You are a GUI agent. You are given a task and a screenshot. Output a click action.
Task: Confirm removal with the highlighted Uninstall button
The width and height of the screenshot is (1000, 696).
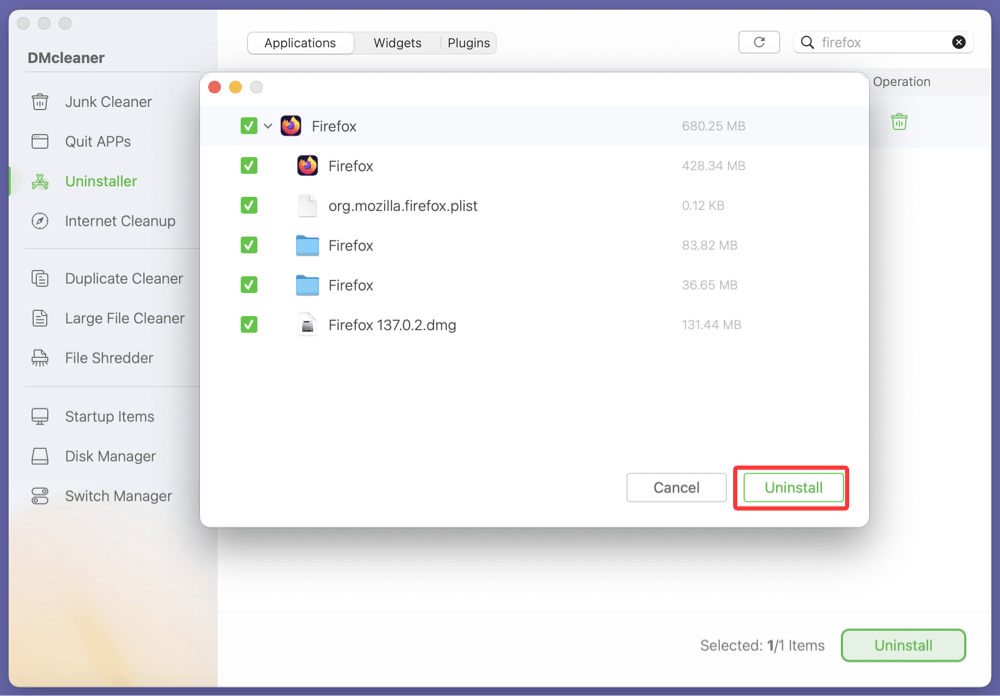click(x=791, y=487)
